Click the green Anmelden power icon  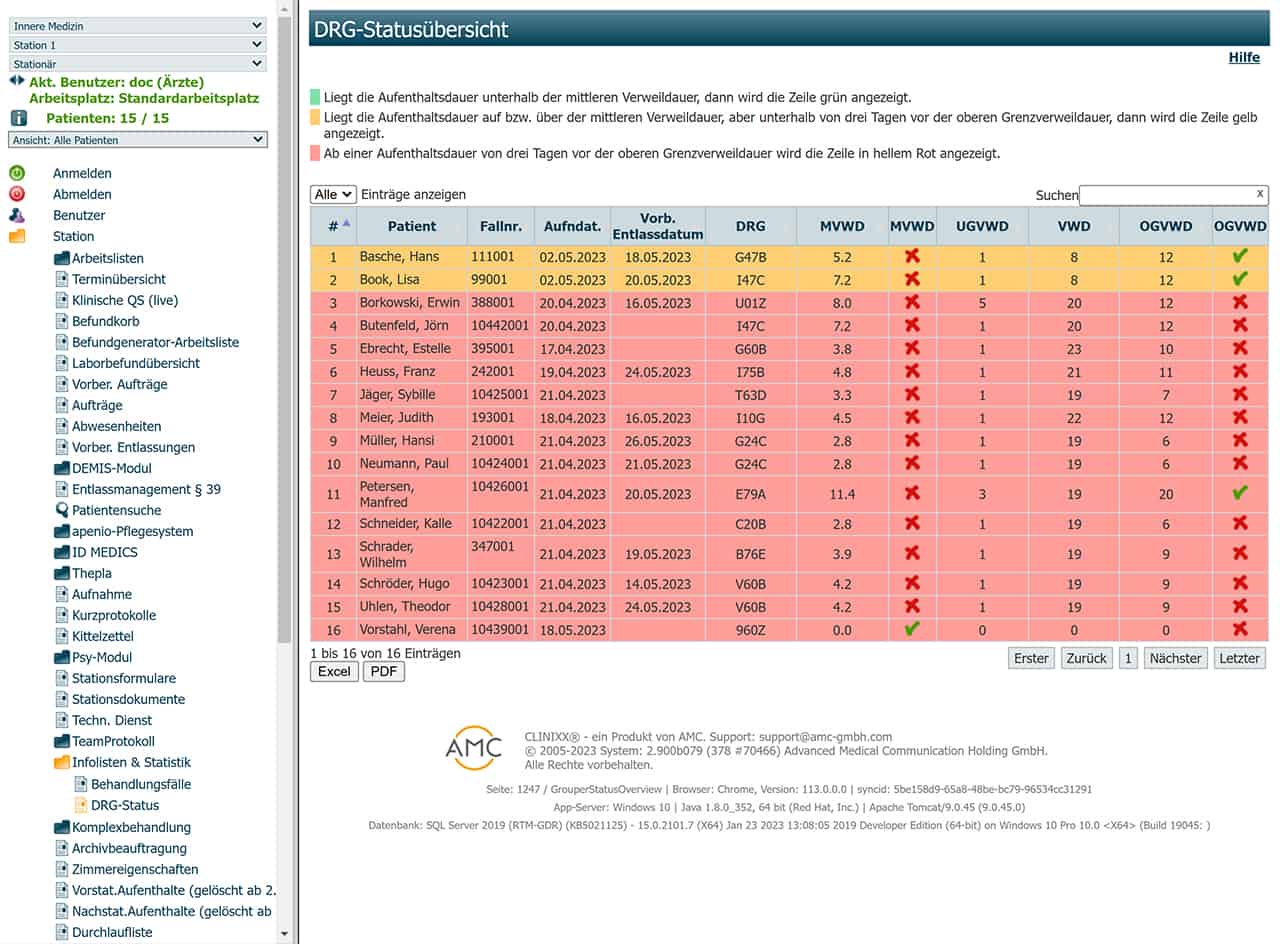click(x=17, y=173)
